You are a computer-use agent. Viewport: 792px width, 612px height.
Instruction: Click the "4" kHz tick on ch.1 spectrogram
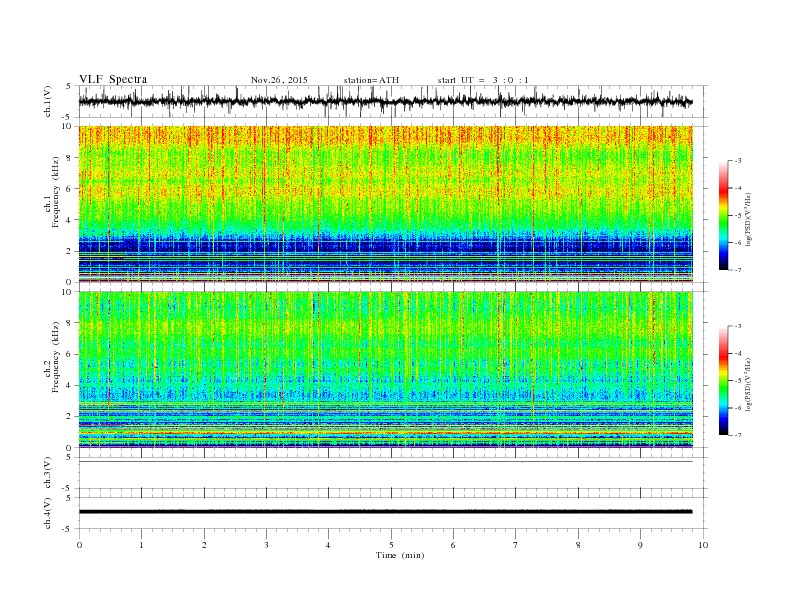(70, 220)
